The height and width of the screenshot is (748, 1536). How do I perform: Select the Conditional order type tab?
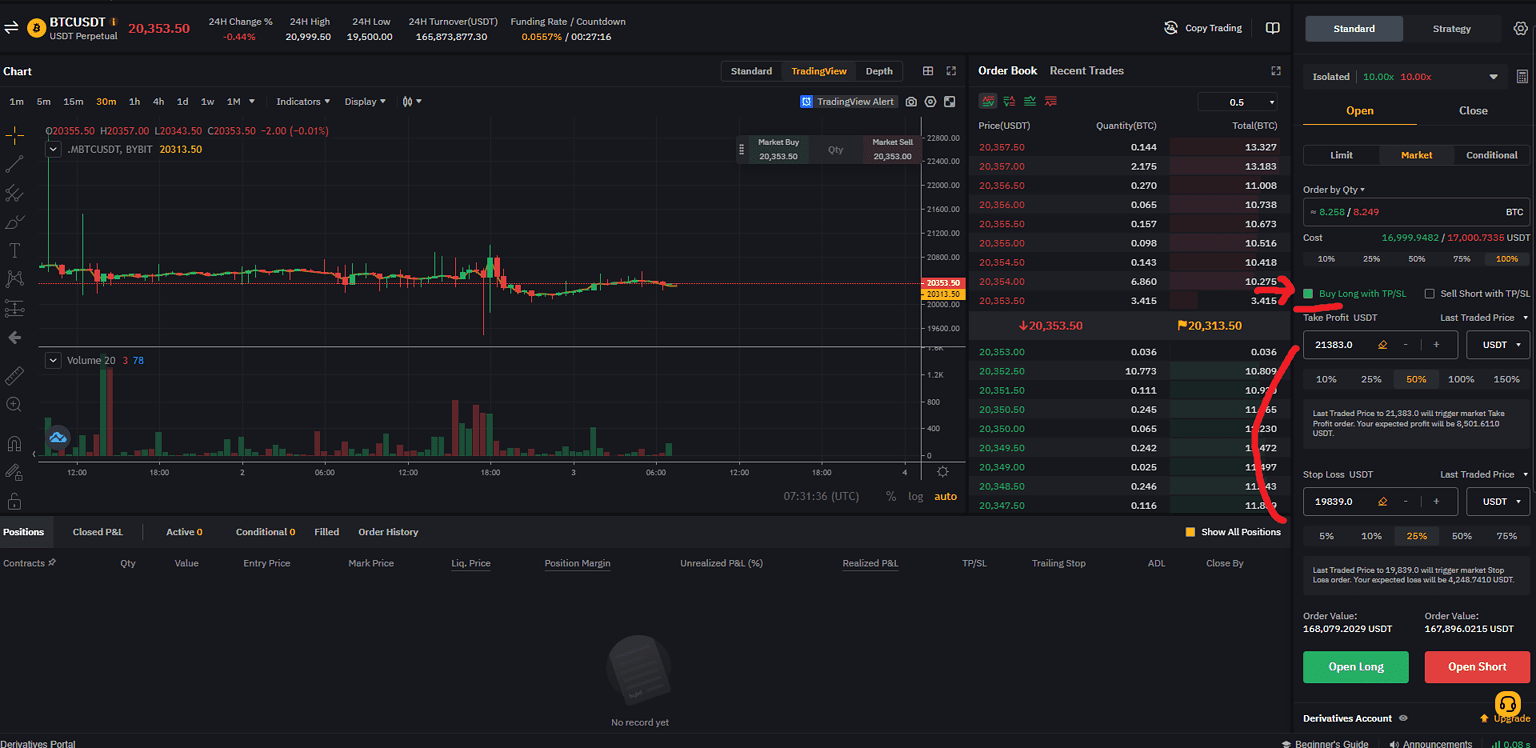click(1491, 155)
